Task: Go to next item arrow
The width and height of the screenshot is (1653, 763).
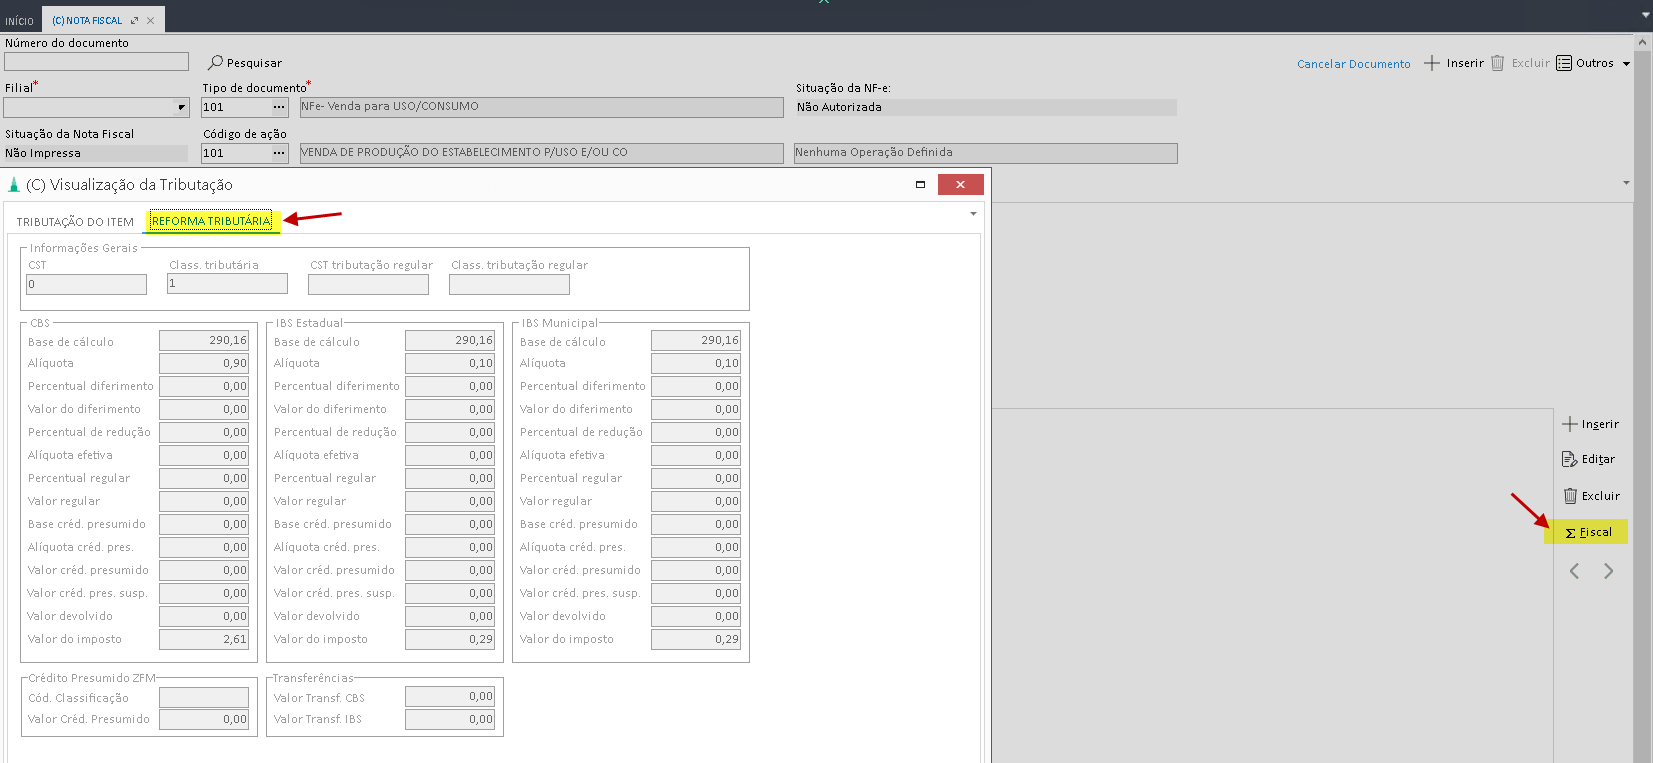Action: pyautogui.click(x=1608, y=571)
